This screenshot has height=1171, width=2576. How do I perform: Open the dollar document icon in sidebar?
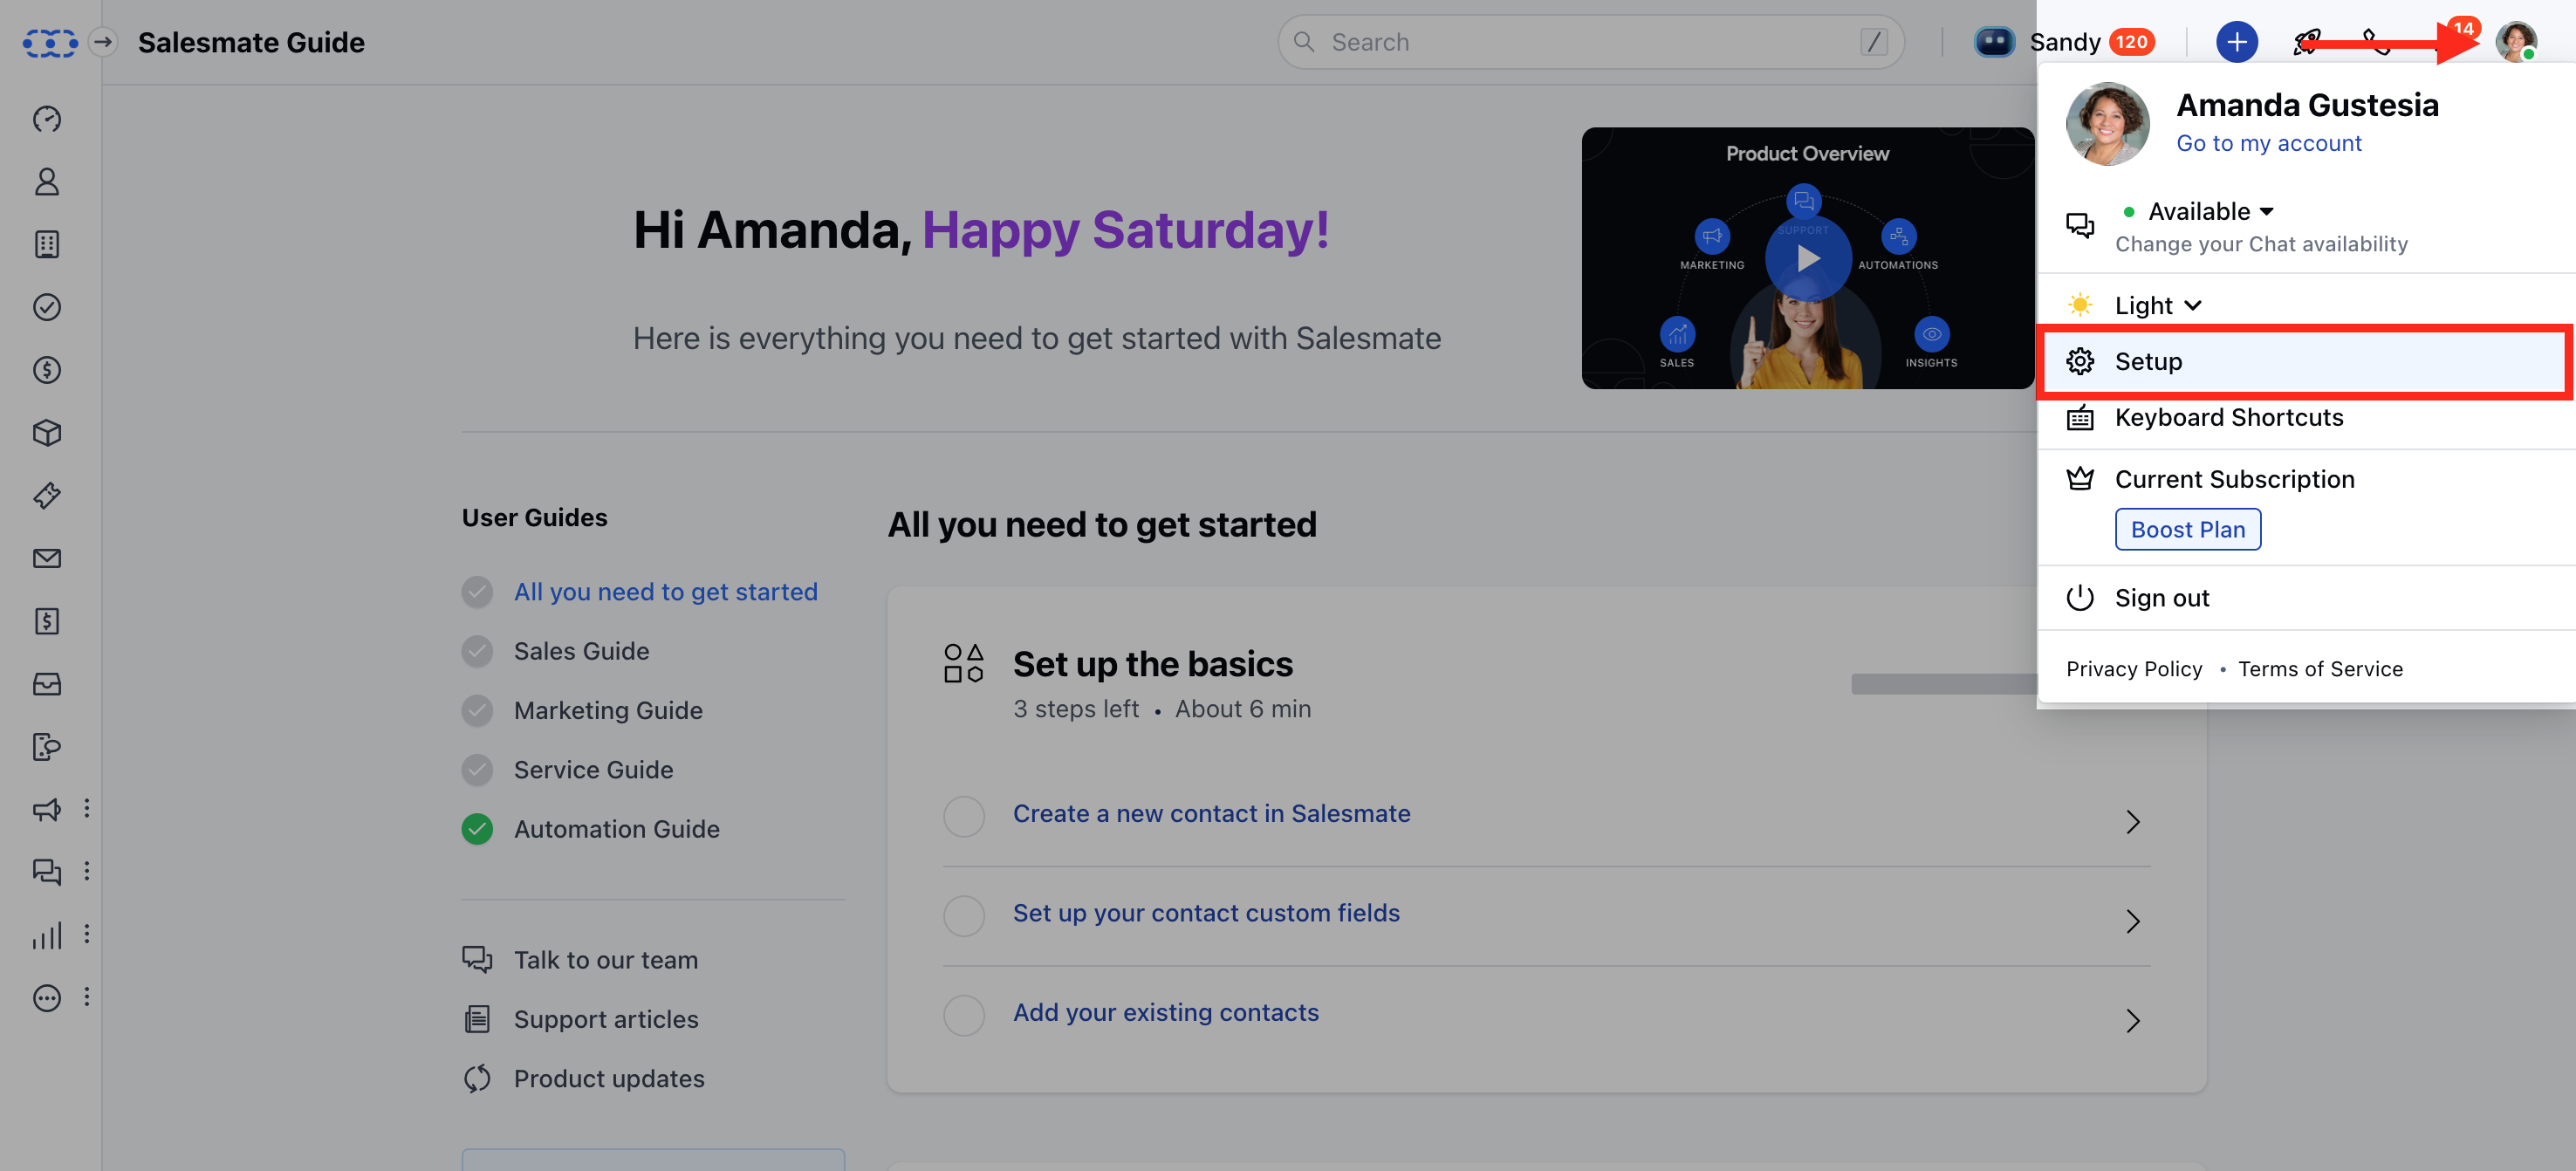point(47,621)
